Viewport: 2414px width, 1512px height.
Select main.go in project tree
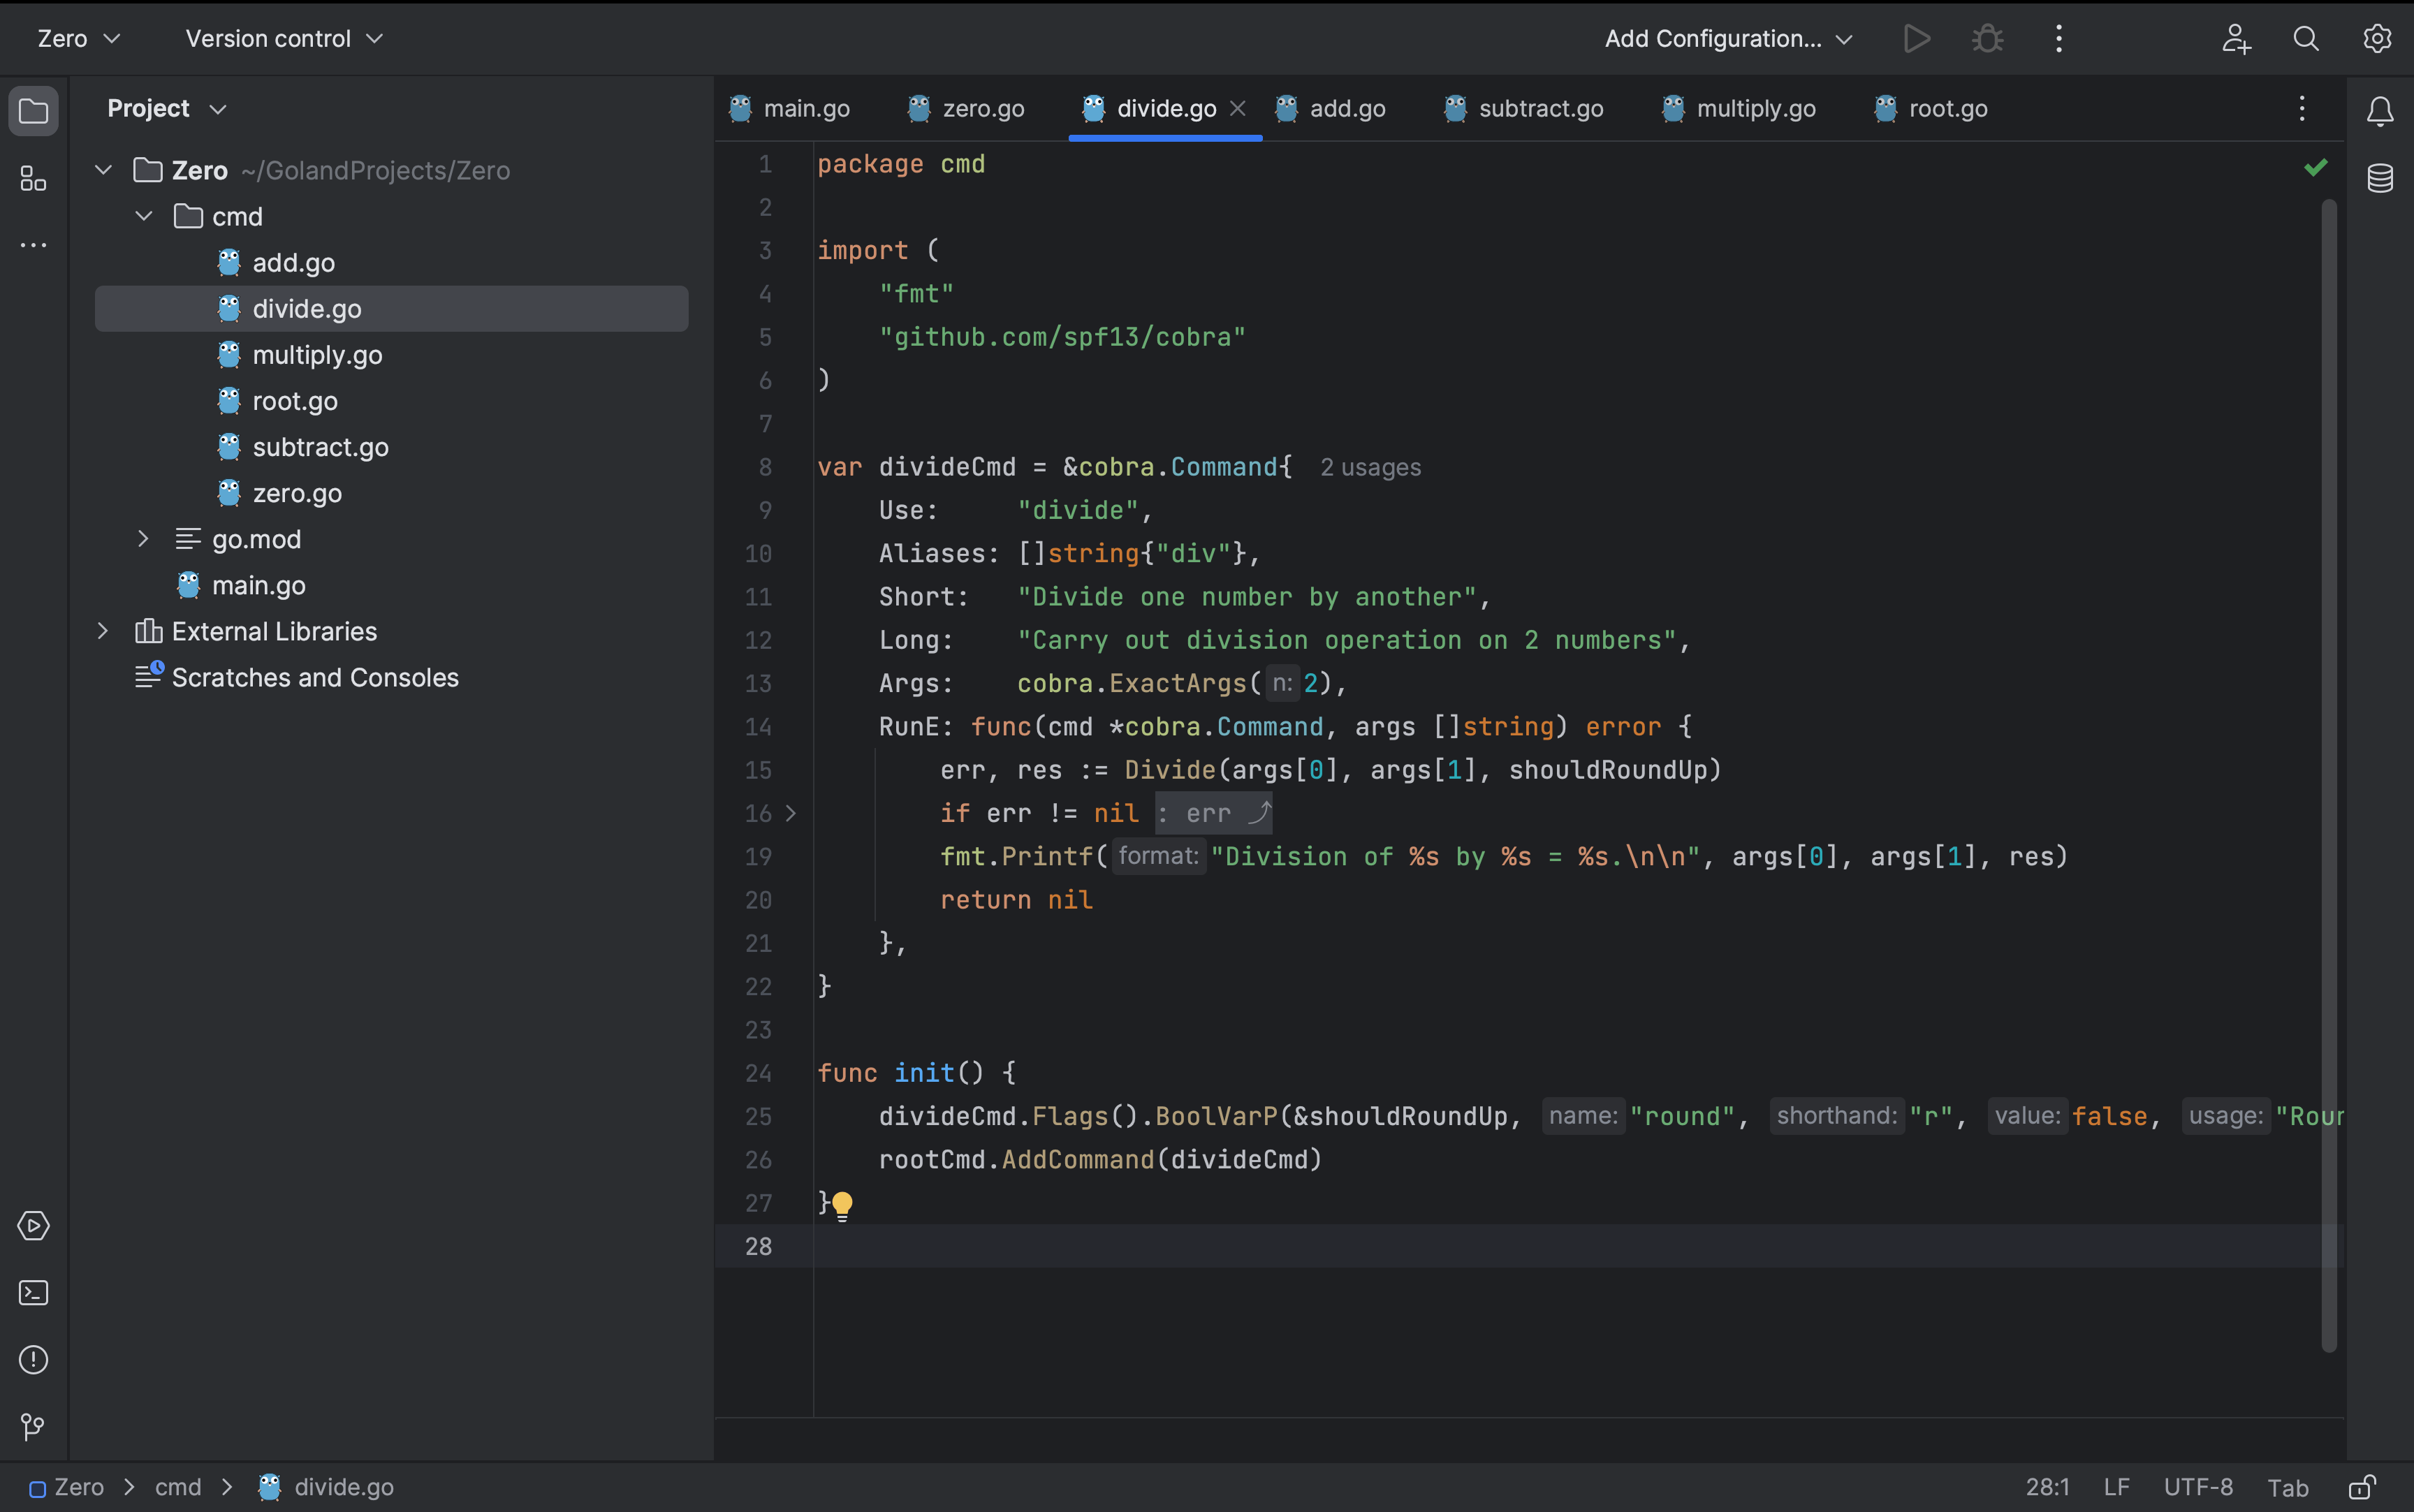pyautogui.click(x=391, y=585)
